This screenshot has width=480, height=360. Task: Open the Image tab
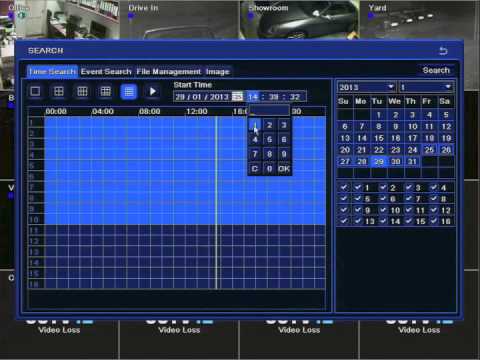(x=218, y=71)
